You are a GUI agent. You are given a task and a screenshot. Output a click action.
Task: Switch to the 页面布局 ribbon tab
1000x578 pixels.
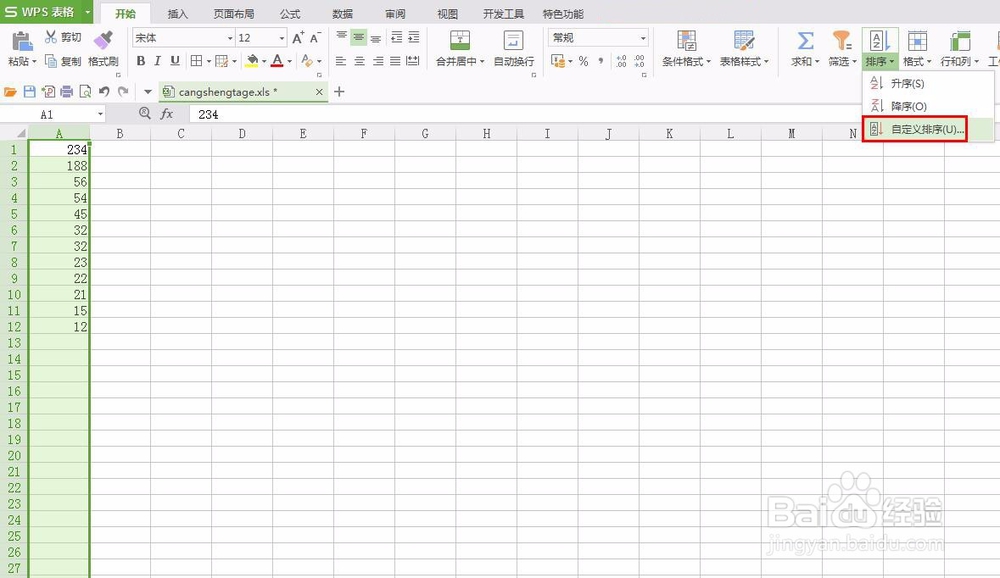click(233, 13)
